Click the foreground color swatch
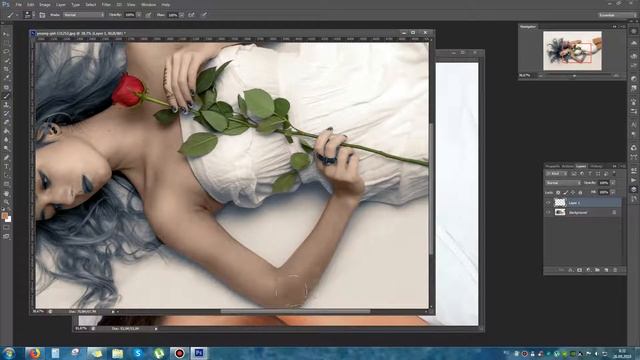Image resolution: width=640 pixels, height=360 pixels. point(4,216)
